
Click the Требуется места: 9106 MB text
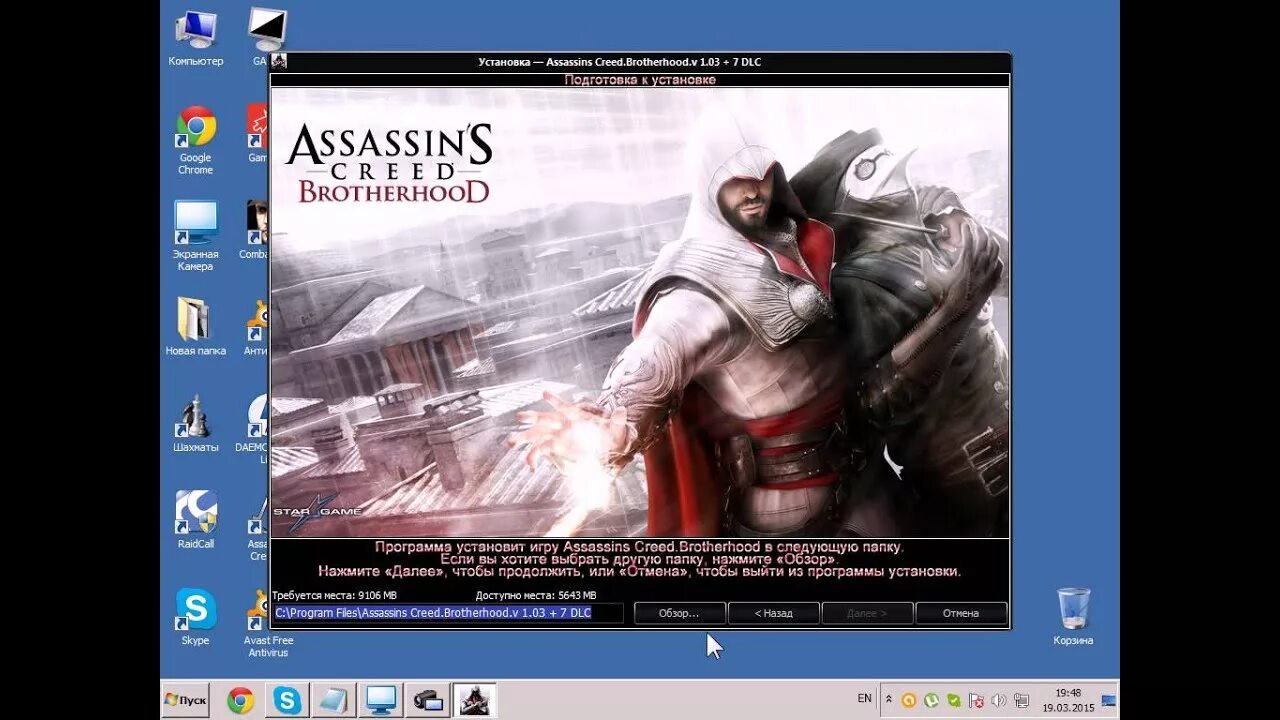(334, 595)
